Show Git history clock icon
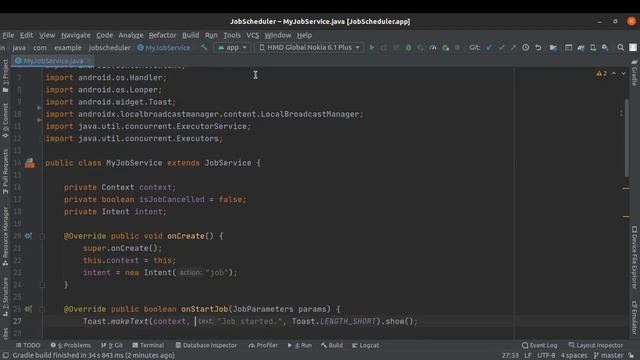The width and height of the screenshot is (640, 360). tap(525, 48)
